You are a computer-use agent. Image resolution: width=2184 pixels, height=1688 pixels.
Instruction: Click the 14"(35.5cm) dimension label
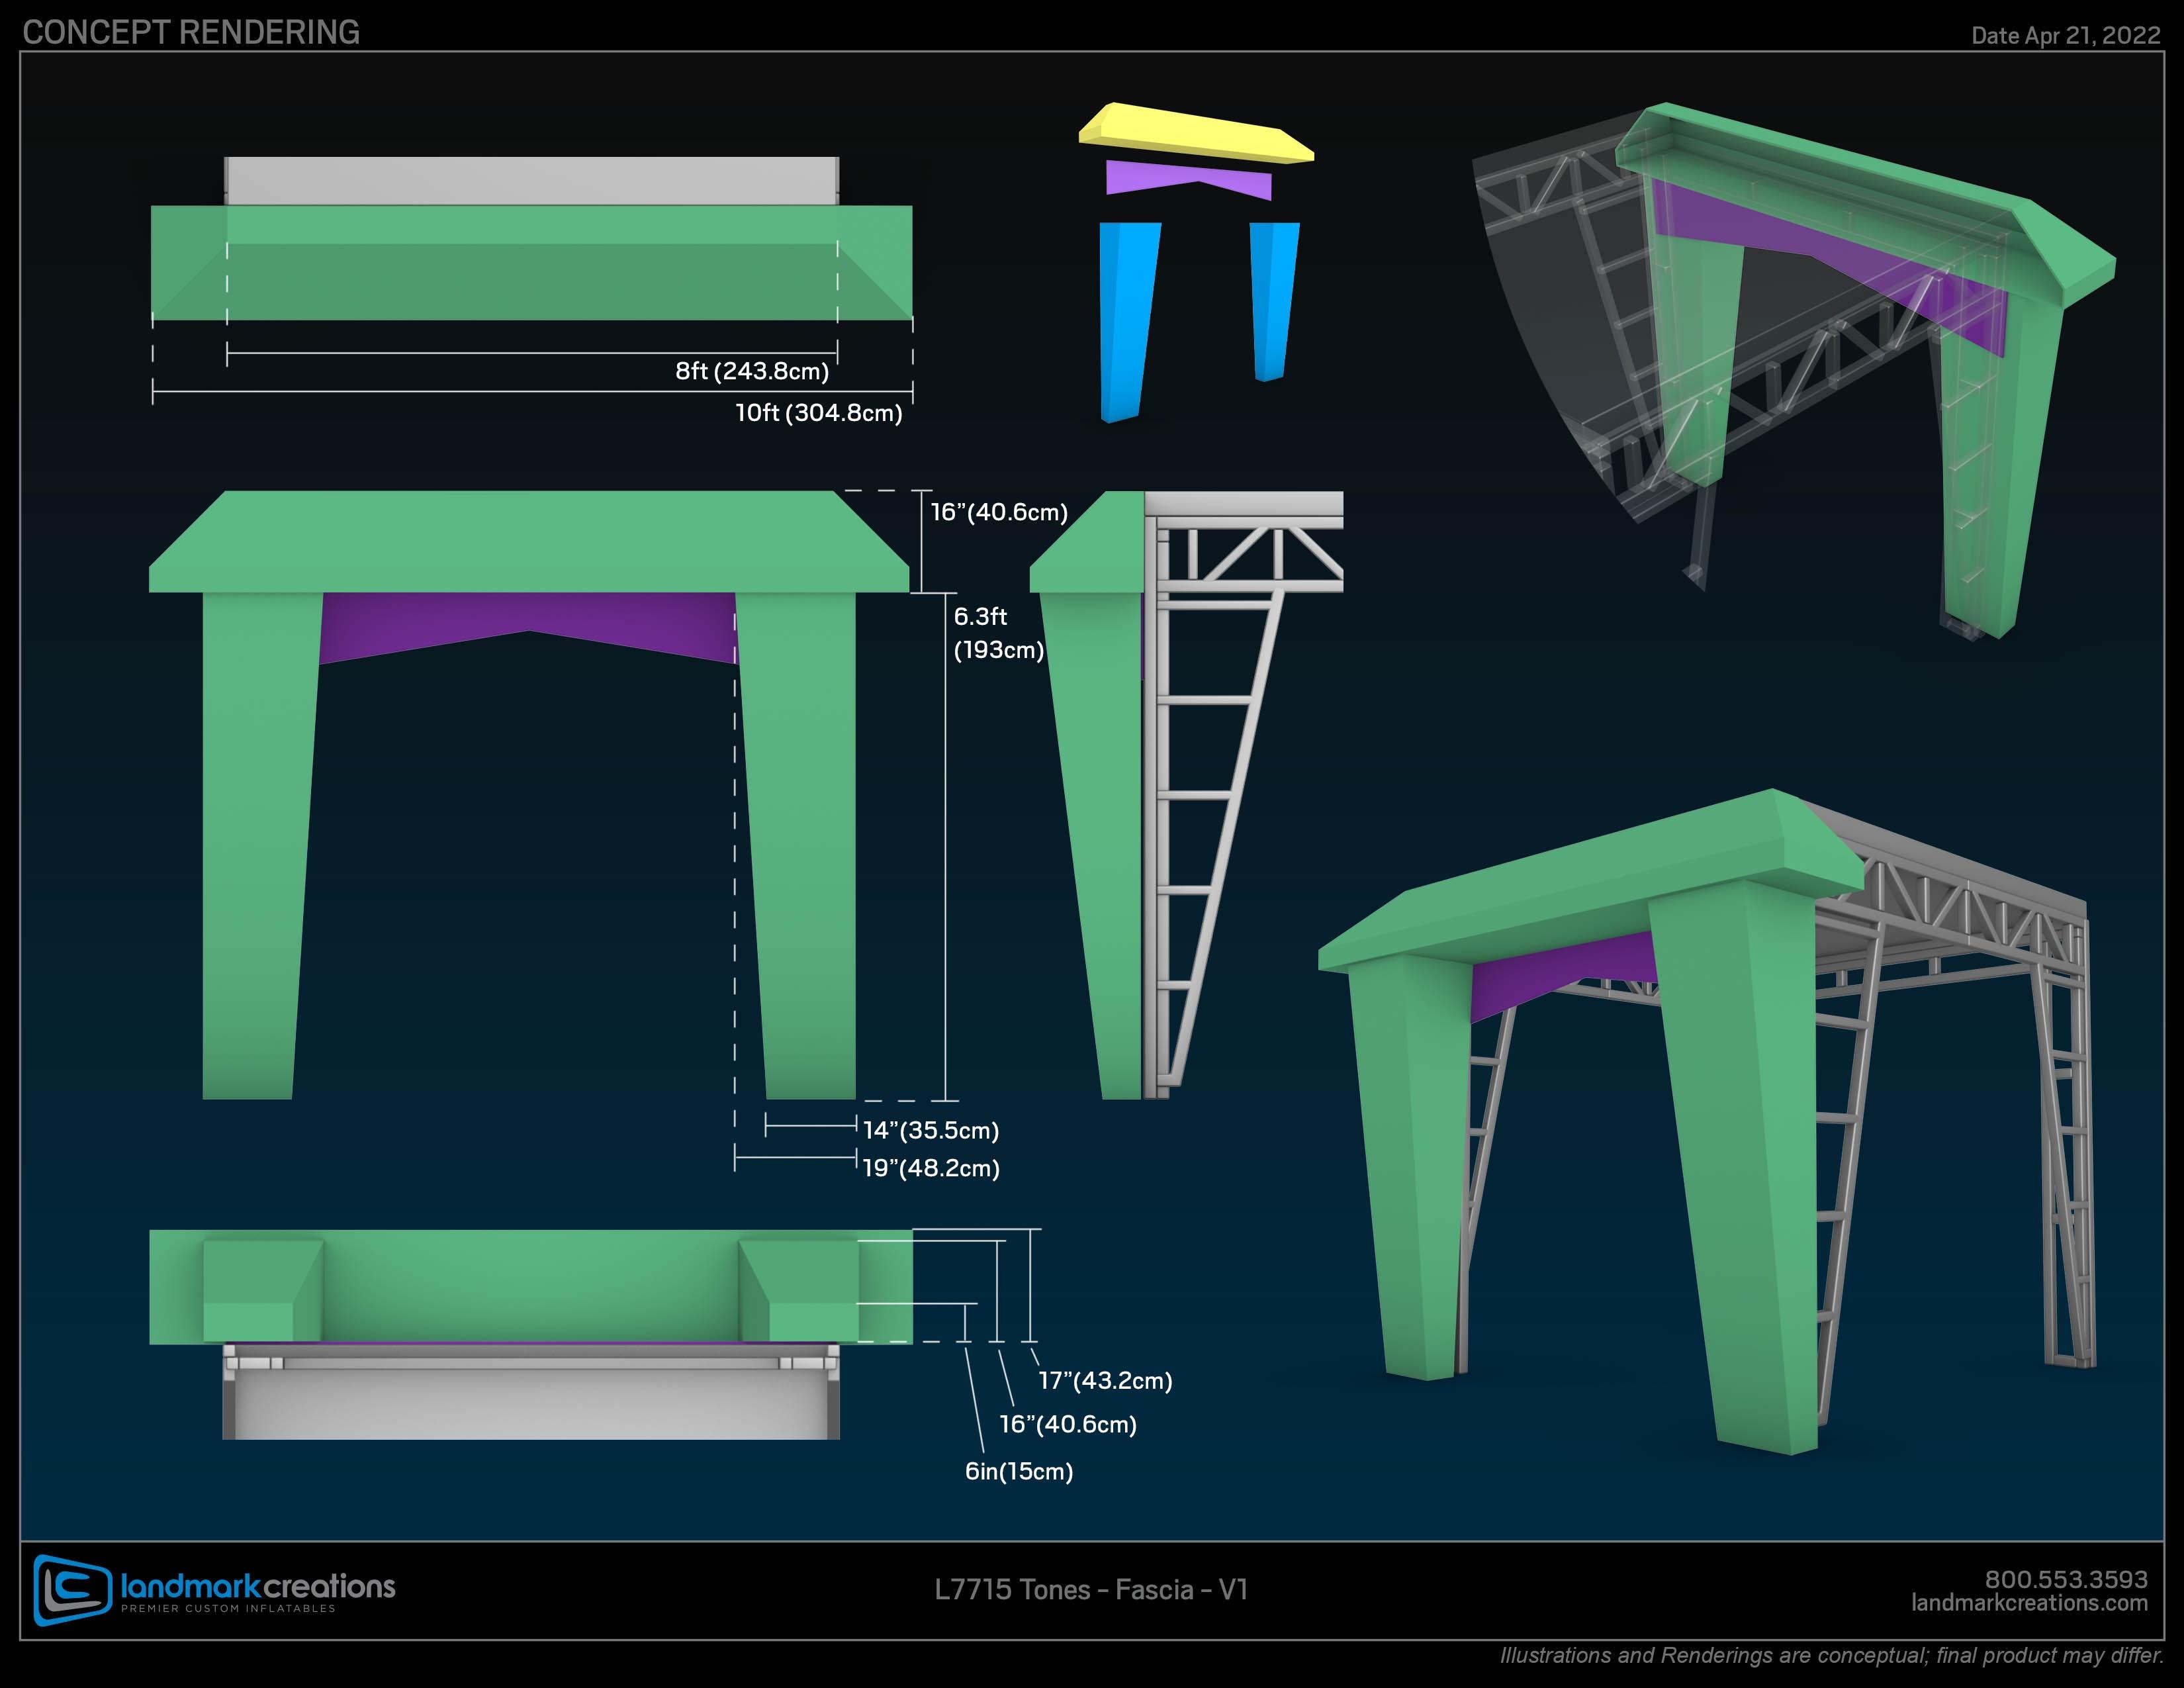click(x=931, y=1130)
